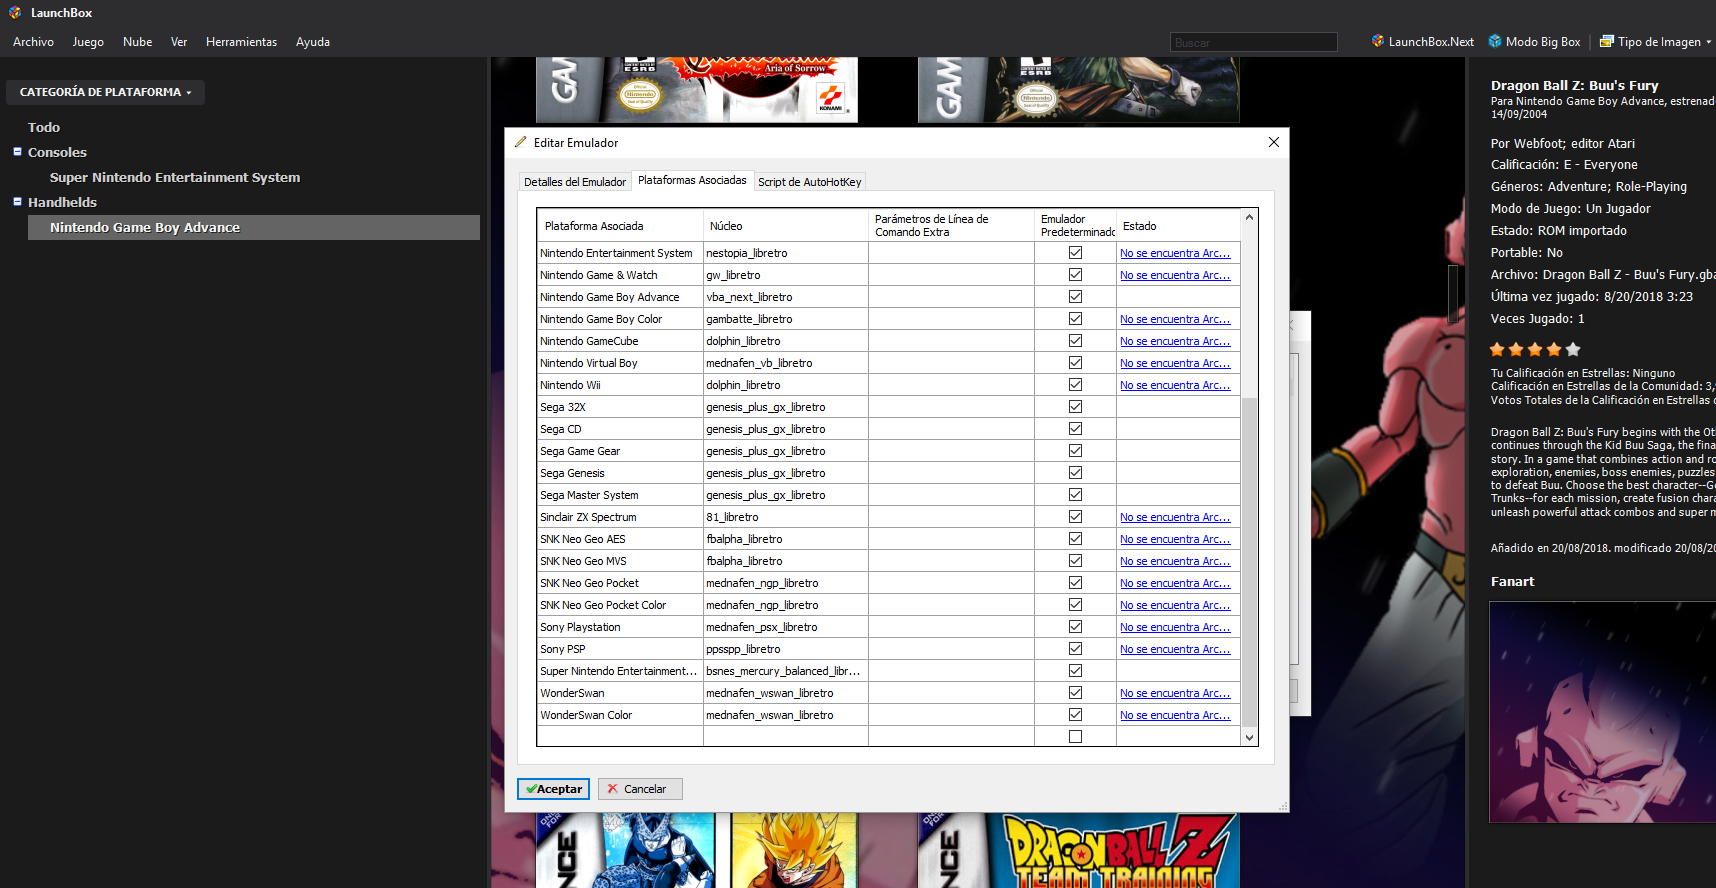Click the Buu fanart thumbnail
Viewport: 1716px width, 888px height.
pyautogui.click(x=1602, y=712)
